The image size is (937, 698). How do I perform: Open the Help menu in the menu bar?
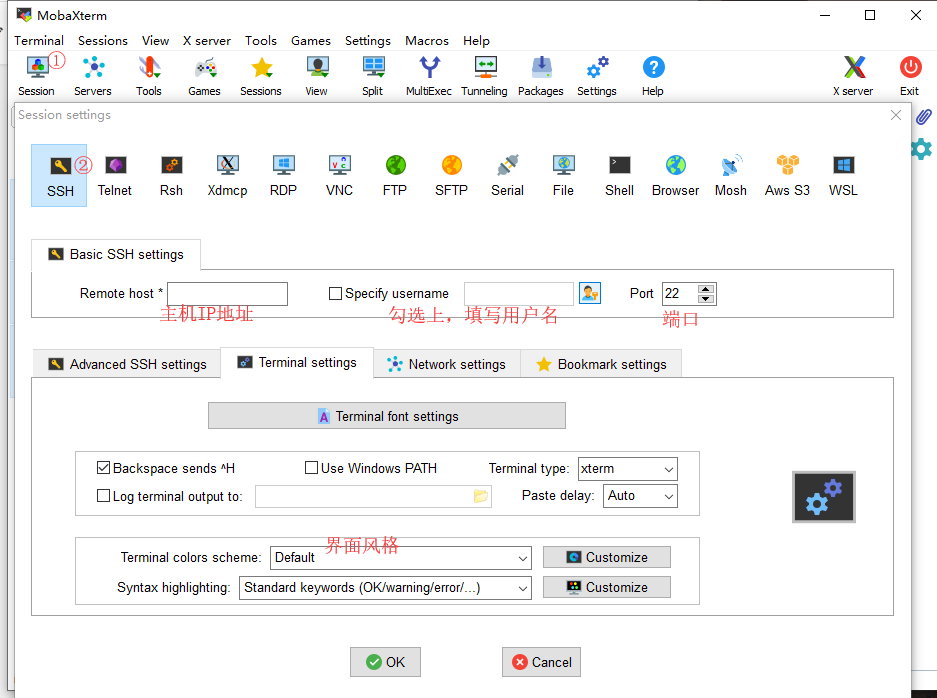point(476,41)
